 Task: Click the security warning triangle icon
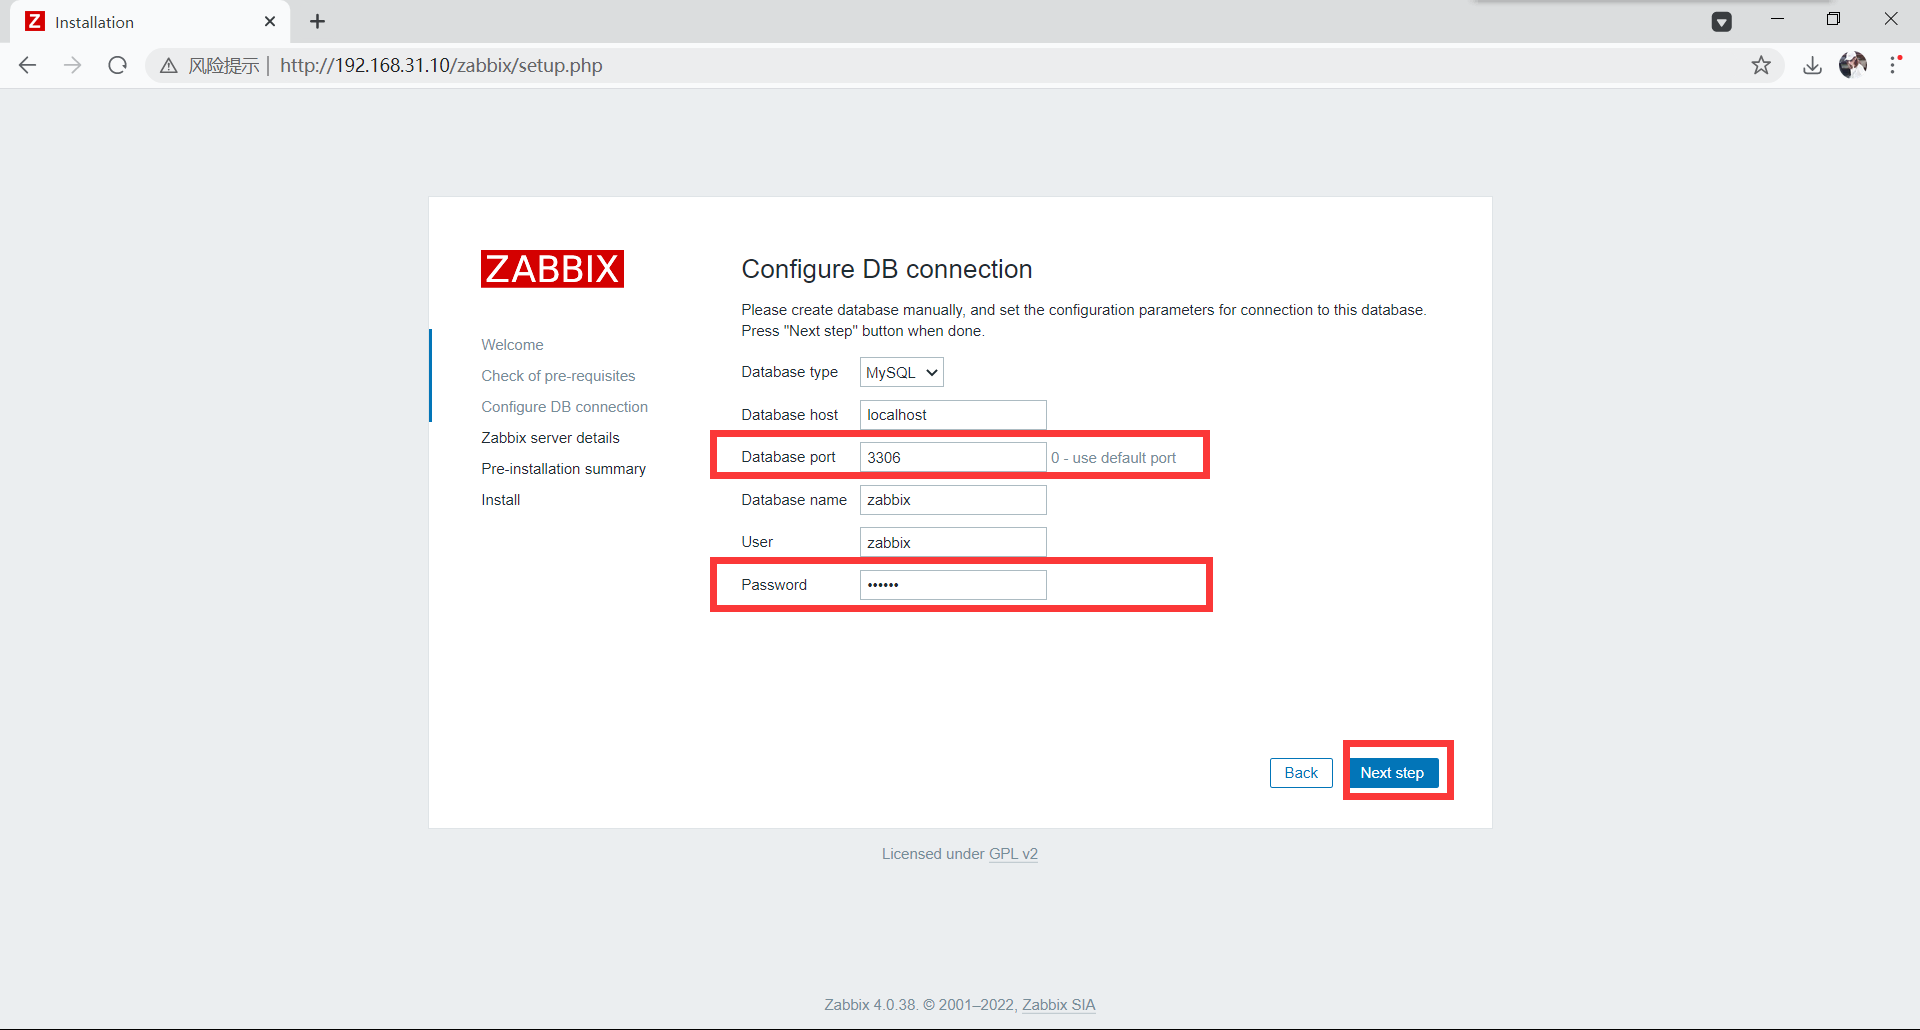click(x=169, y=65)
